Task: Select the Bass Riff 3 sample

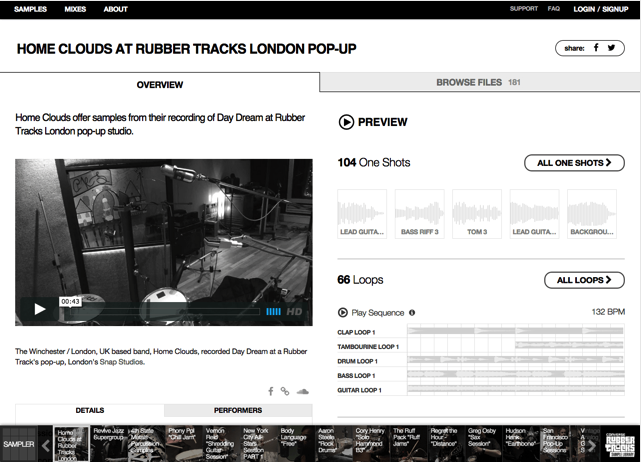Action: (x=421, y=213)
